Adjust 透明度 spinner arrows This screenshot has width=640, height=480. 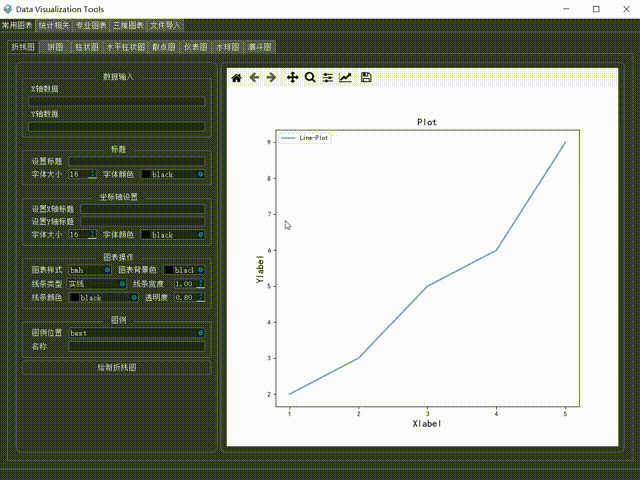[x=200, y=298]
